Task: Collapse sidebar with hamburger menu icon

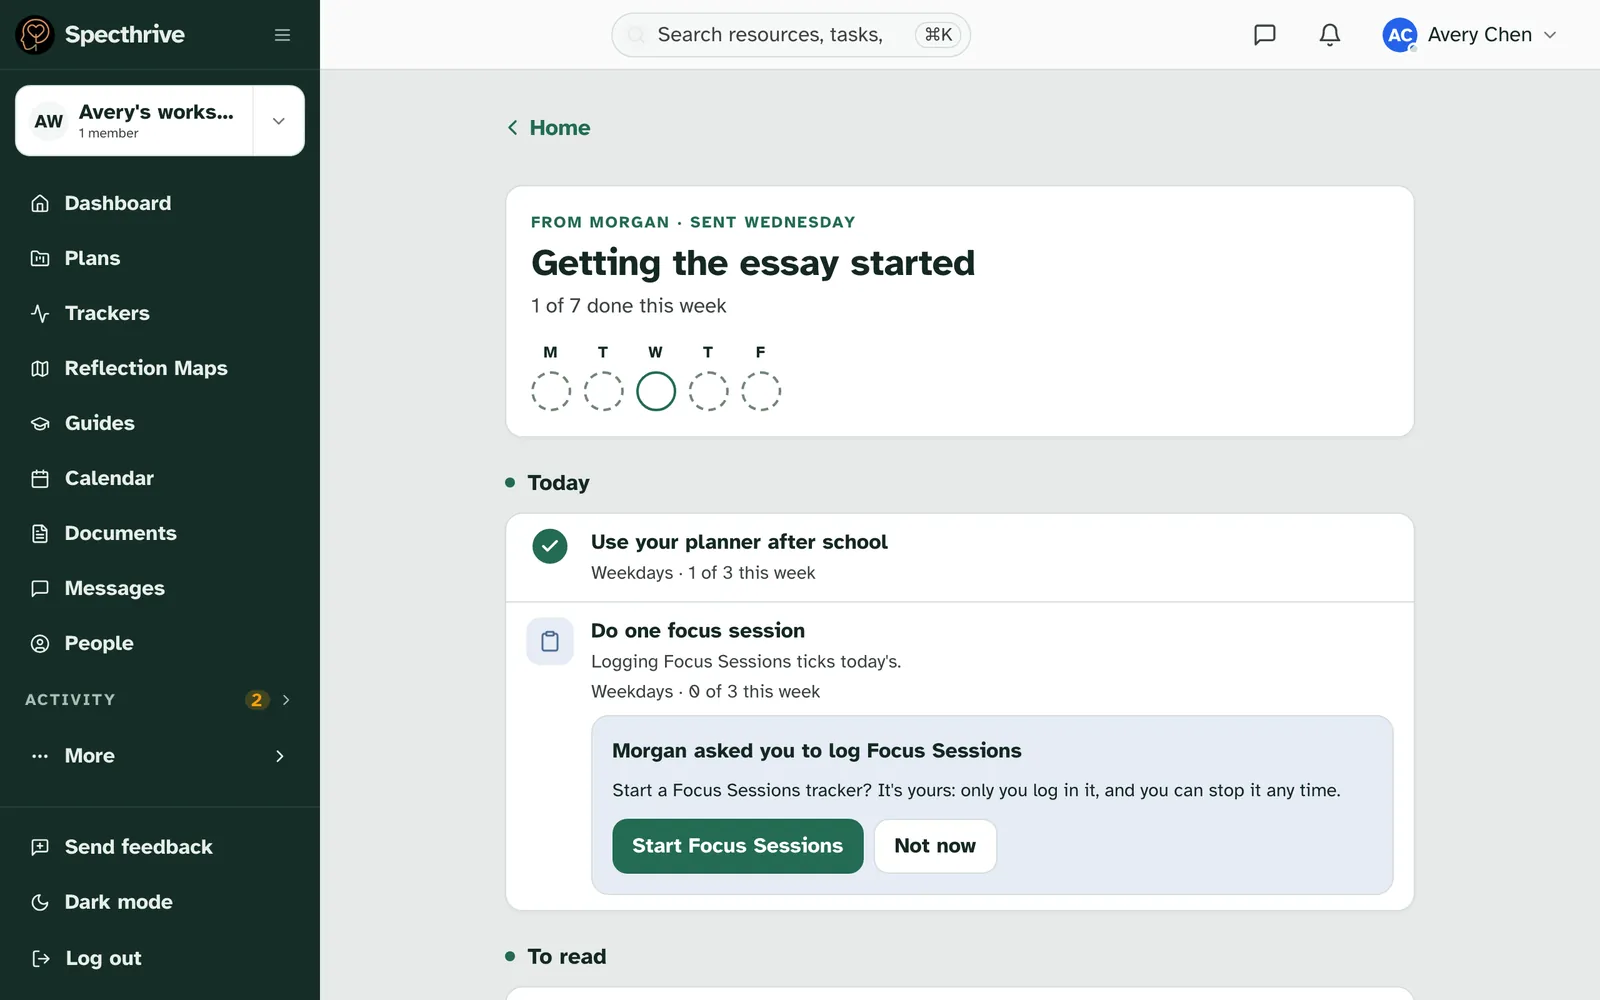Action: click(282, 35)
